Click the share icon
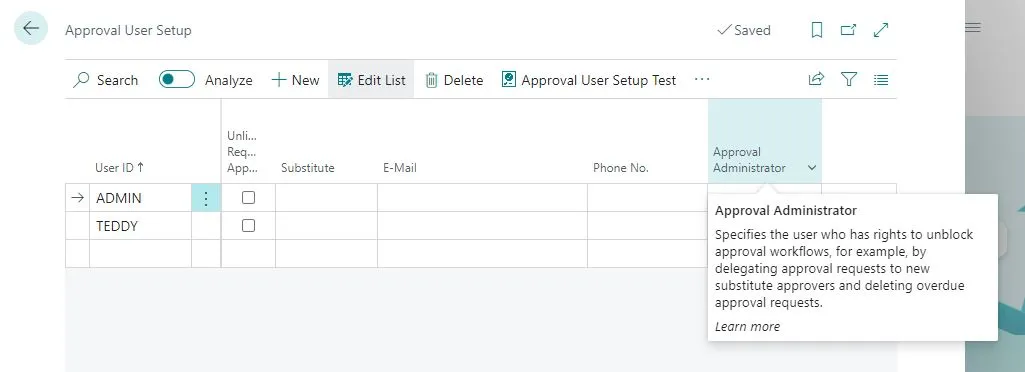This screenshot has height=372, width=1025. pyautogui.click(x=816, y=80)
